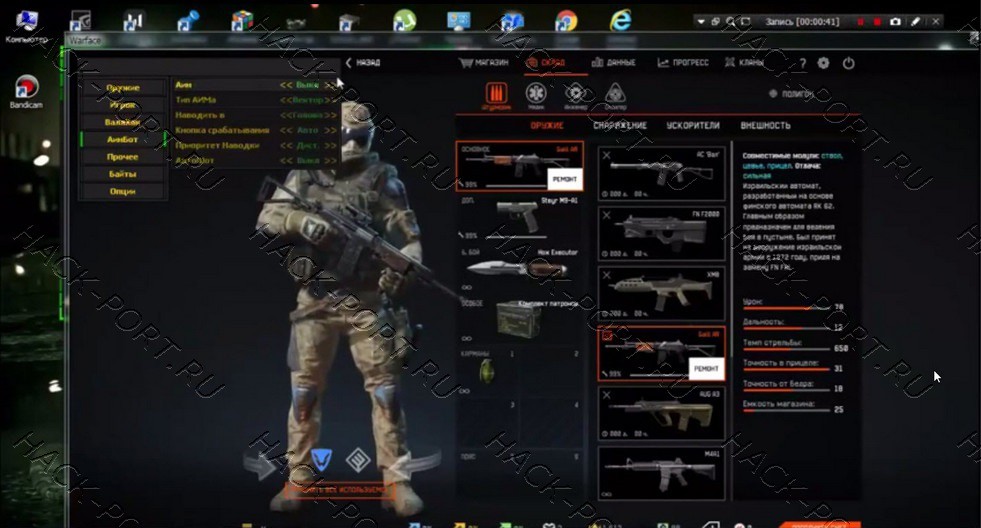
Task: Rotate the character with the left arrow
Action: click(x=260, y=465)
